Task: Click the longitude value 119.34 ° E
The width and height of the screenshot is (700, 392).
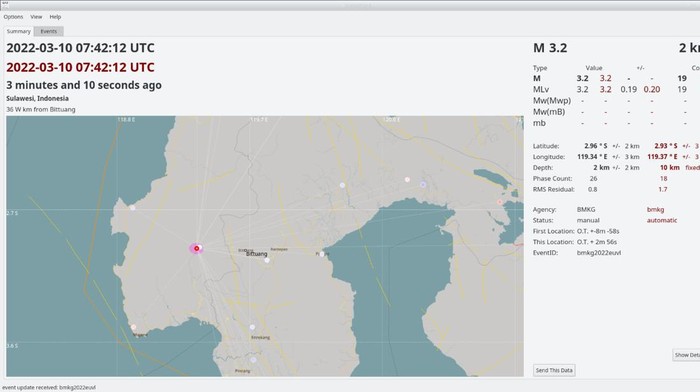Action: tap(592, 157)
